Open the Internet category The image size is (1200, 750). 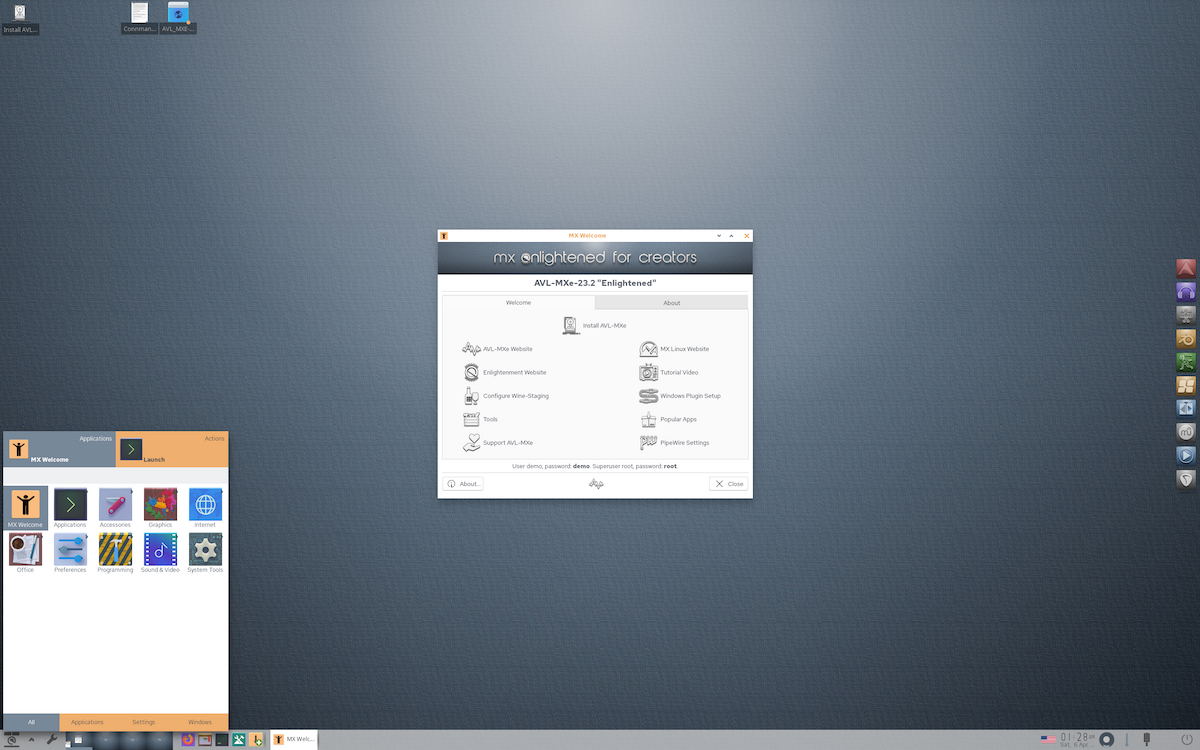coord(205,508)
